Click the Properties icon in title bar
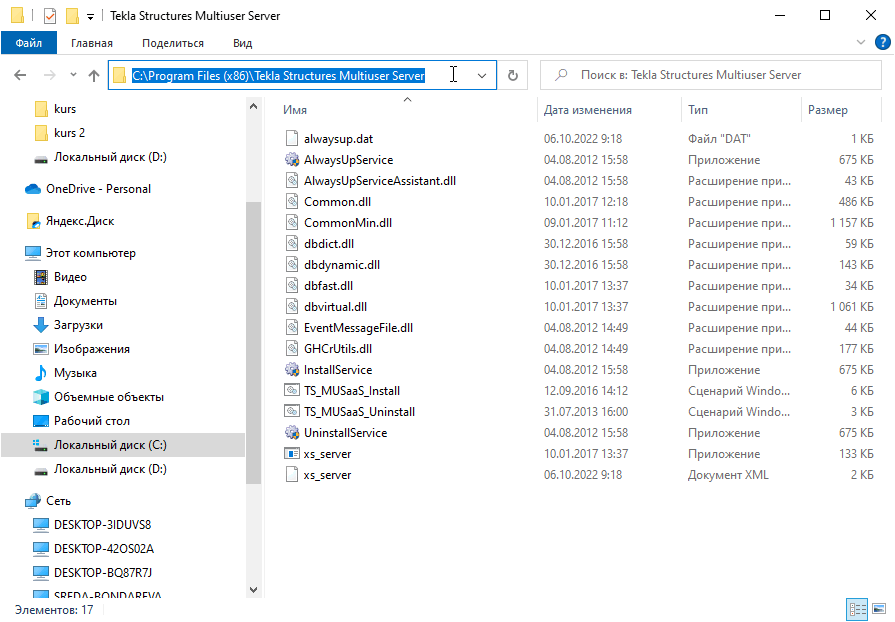This screenshot has width=895, height=622. [x=50, y=15]
